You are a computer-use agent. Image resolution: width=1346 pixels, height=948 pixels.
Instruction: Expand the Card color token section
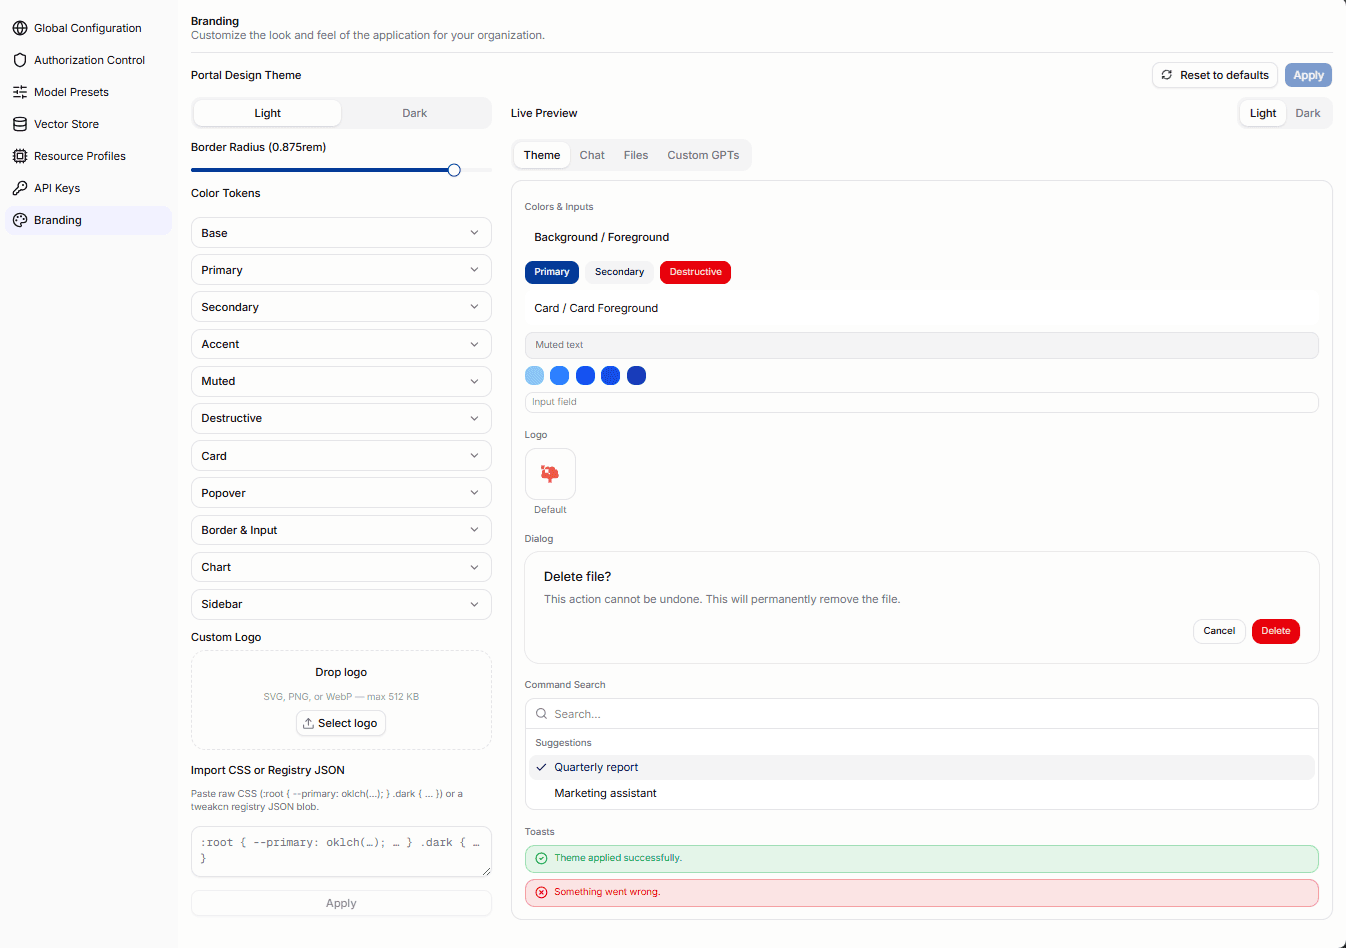341,456
